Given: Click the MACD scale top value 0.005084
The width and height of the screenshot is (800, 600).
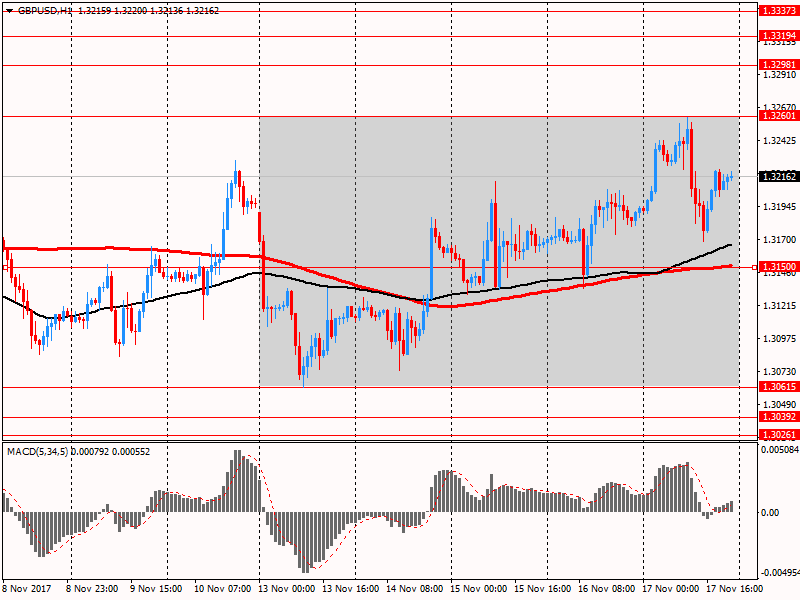Looking at the screenshot, I should 780,450.
